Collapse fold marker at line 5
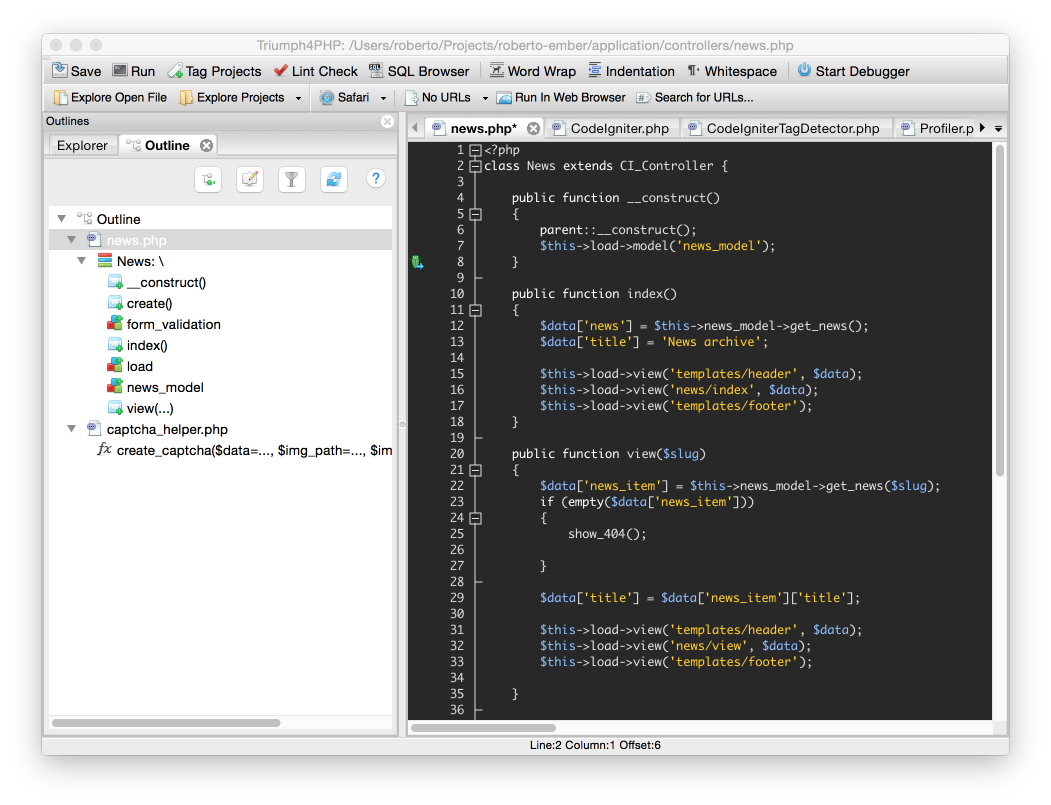1051x805 pixels. coord(475,214)
